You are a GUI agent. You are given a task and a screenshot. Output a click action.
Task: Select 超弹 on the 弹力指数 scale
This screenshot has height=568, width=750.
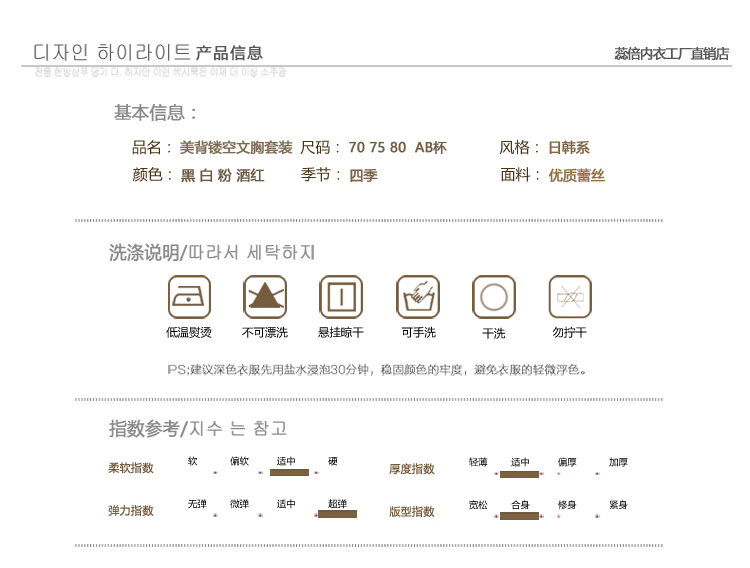click(337, 505)
